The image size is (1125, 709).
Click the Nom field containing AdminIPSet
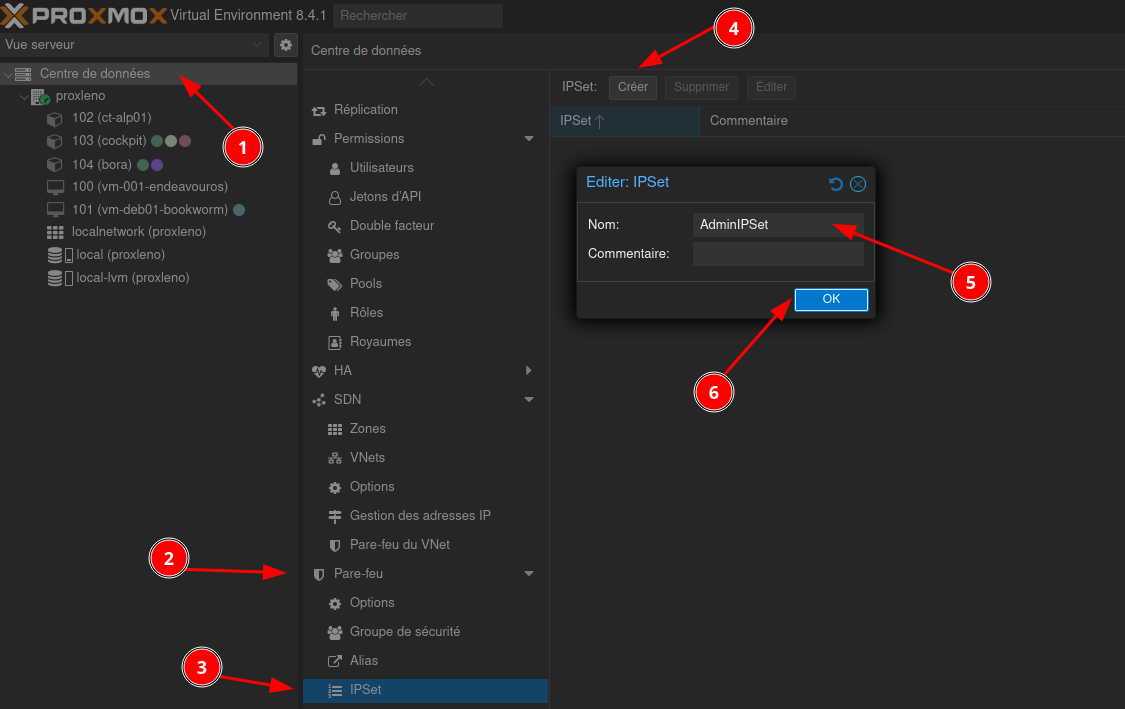[x=777, y=225]
